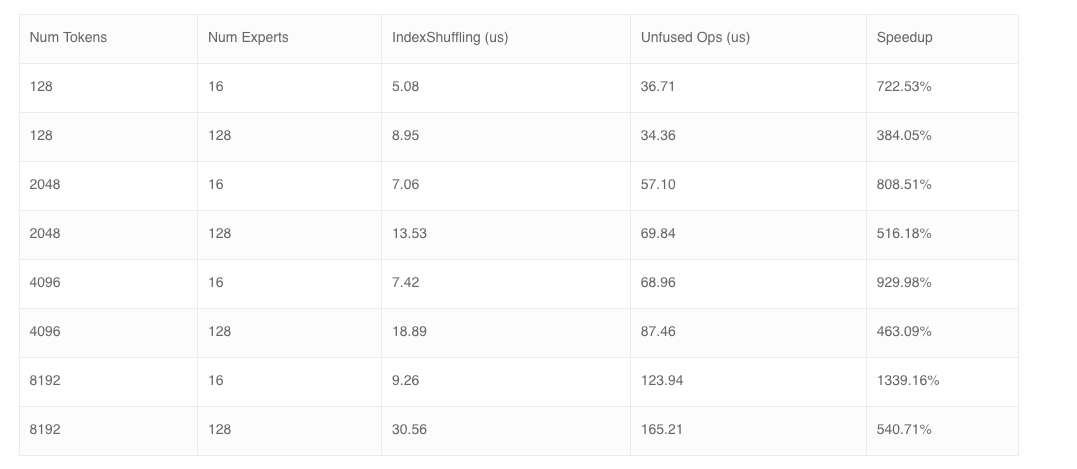Viewport: 1077px width, 469px height.
Task: Select the Unfused Ops (us) header cell
Action: 748,38
